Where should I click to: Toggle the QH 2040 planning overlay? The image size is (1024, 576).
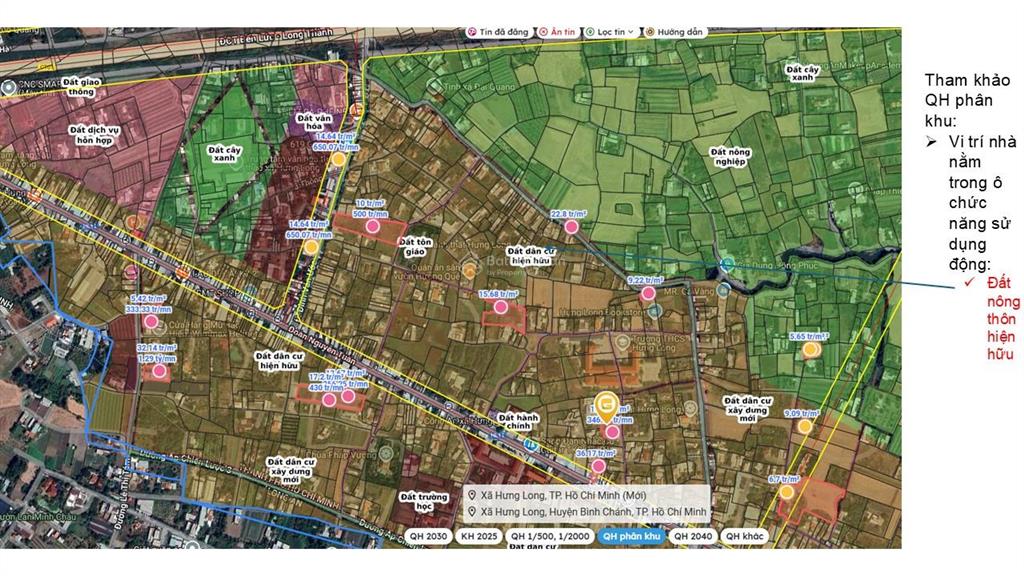coord(693,536)
